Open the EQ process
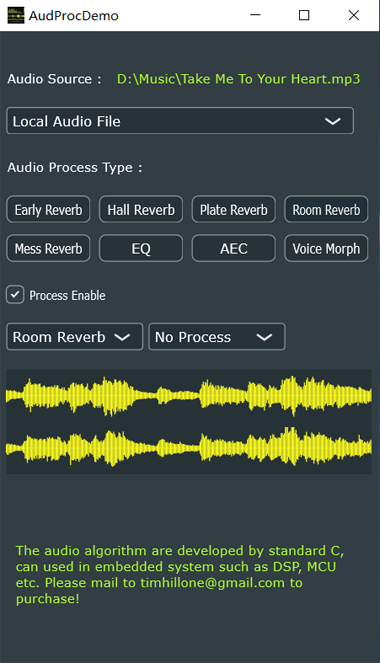This screenshot has height=663, width=380. pos(141,248)
